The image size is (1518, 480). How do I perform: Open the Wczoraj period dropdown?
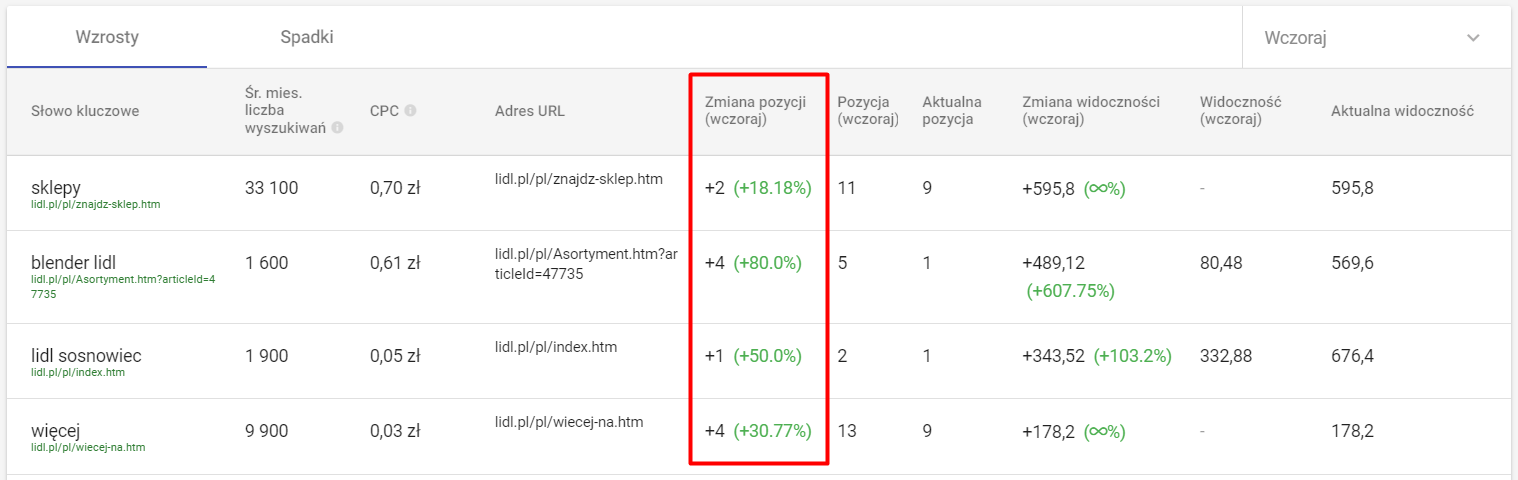1374,38
